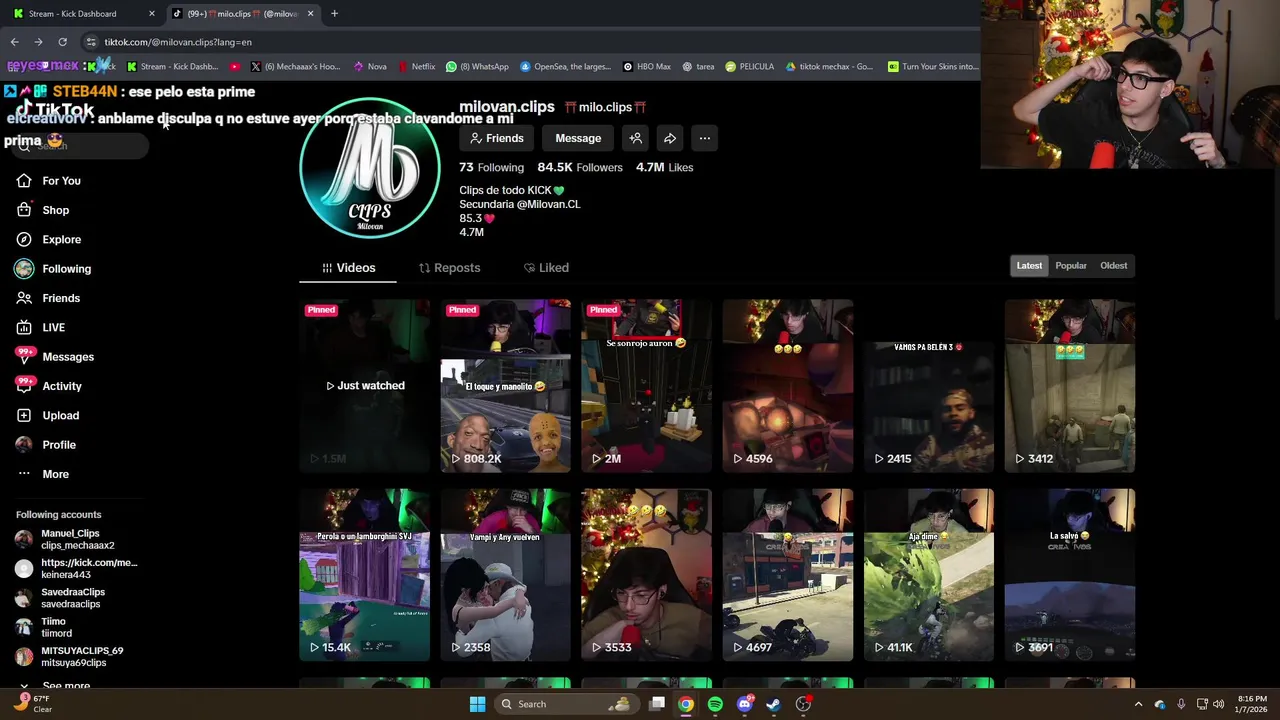Select the Latest sort option

(x=1029, y=266)
